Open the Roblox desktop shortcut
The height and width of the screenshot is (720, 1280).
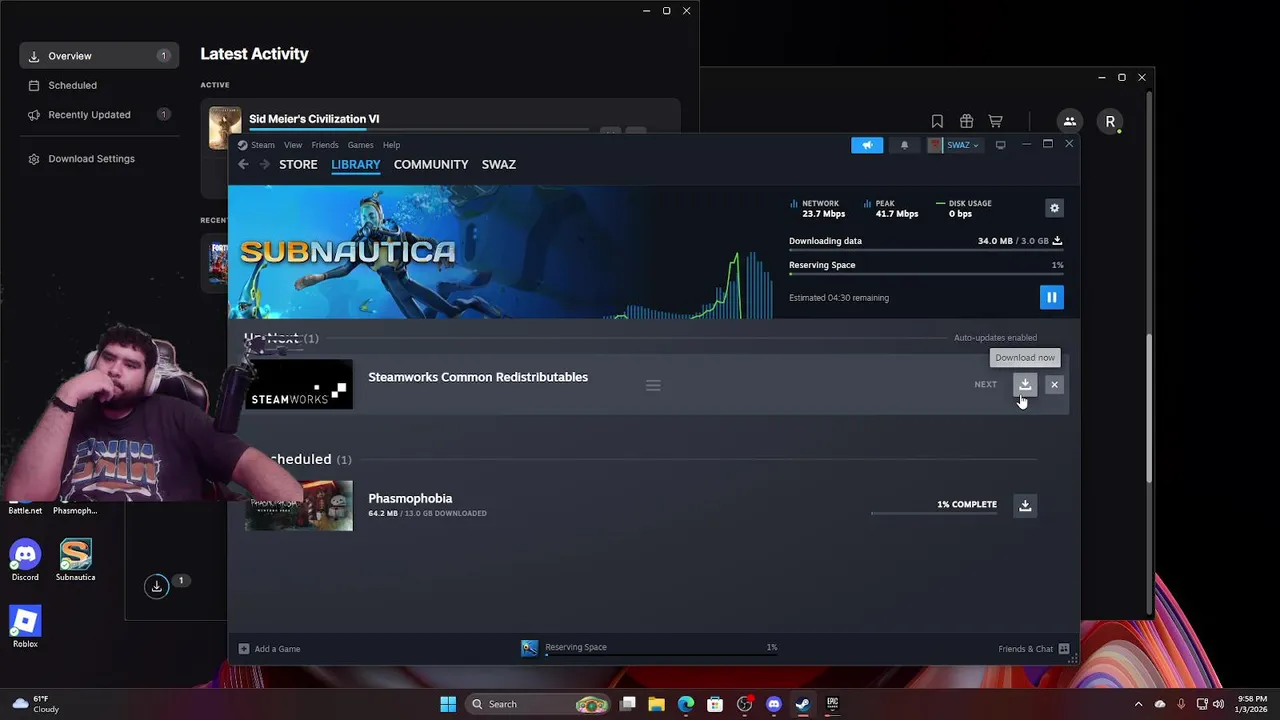point(25,627)
